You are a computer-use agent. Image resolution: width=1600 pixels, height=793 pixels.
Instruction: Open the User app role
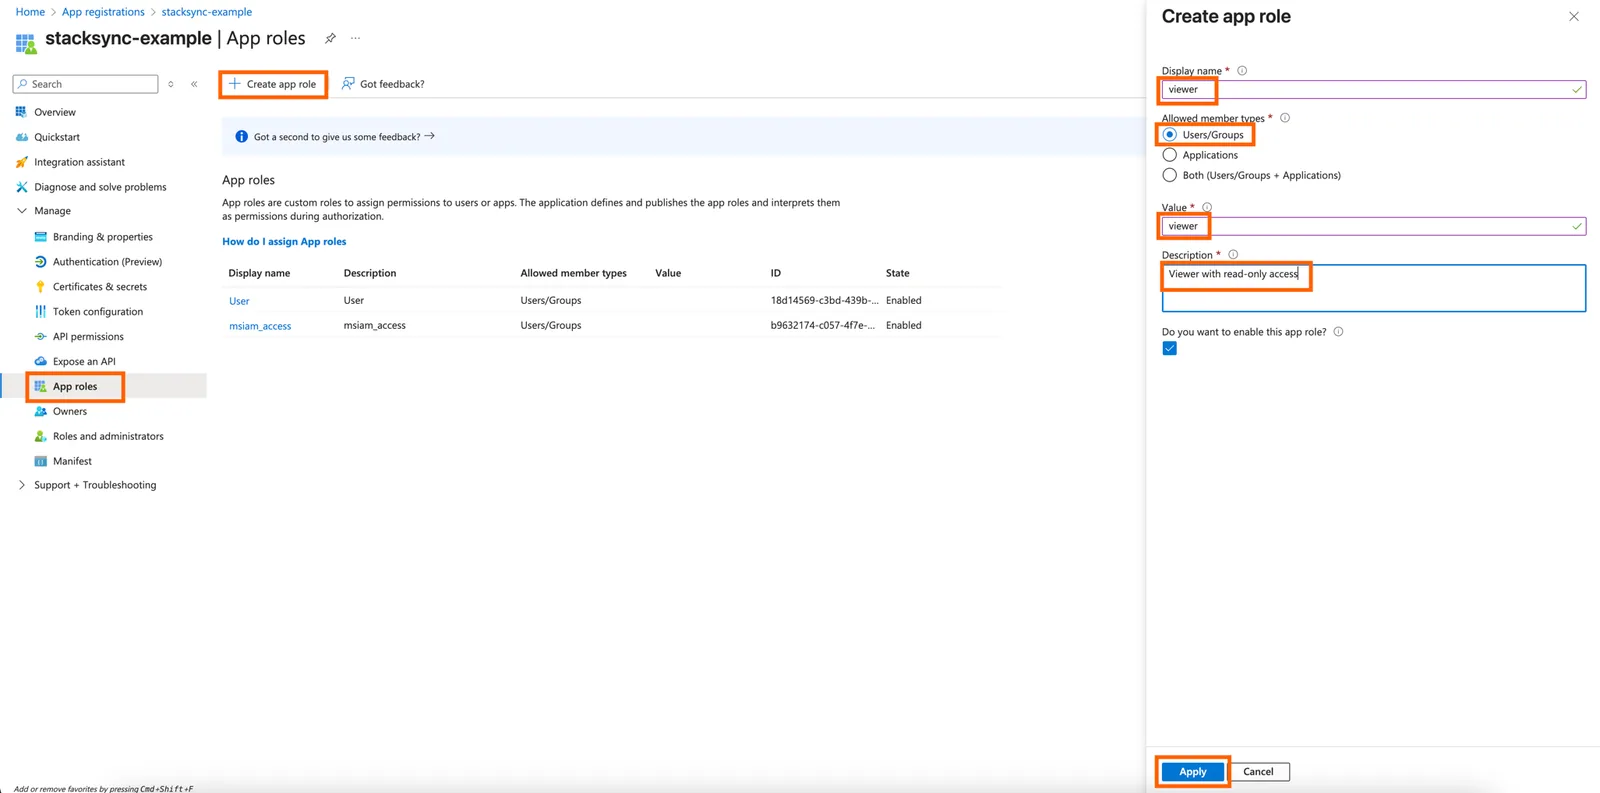[239, 301]
